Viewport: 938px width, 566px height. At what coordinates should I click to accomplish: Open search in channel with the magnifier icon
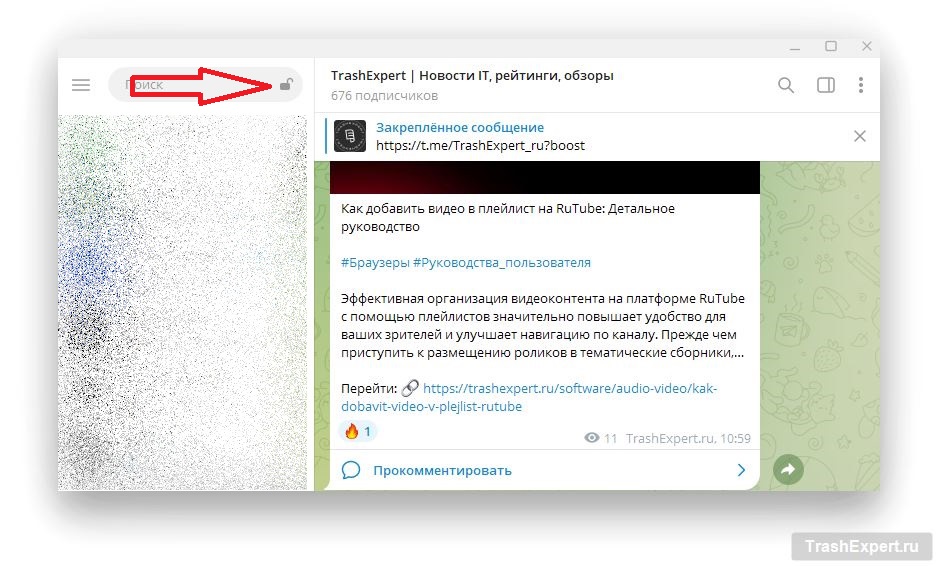786,85
